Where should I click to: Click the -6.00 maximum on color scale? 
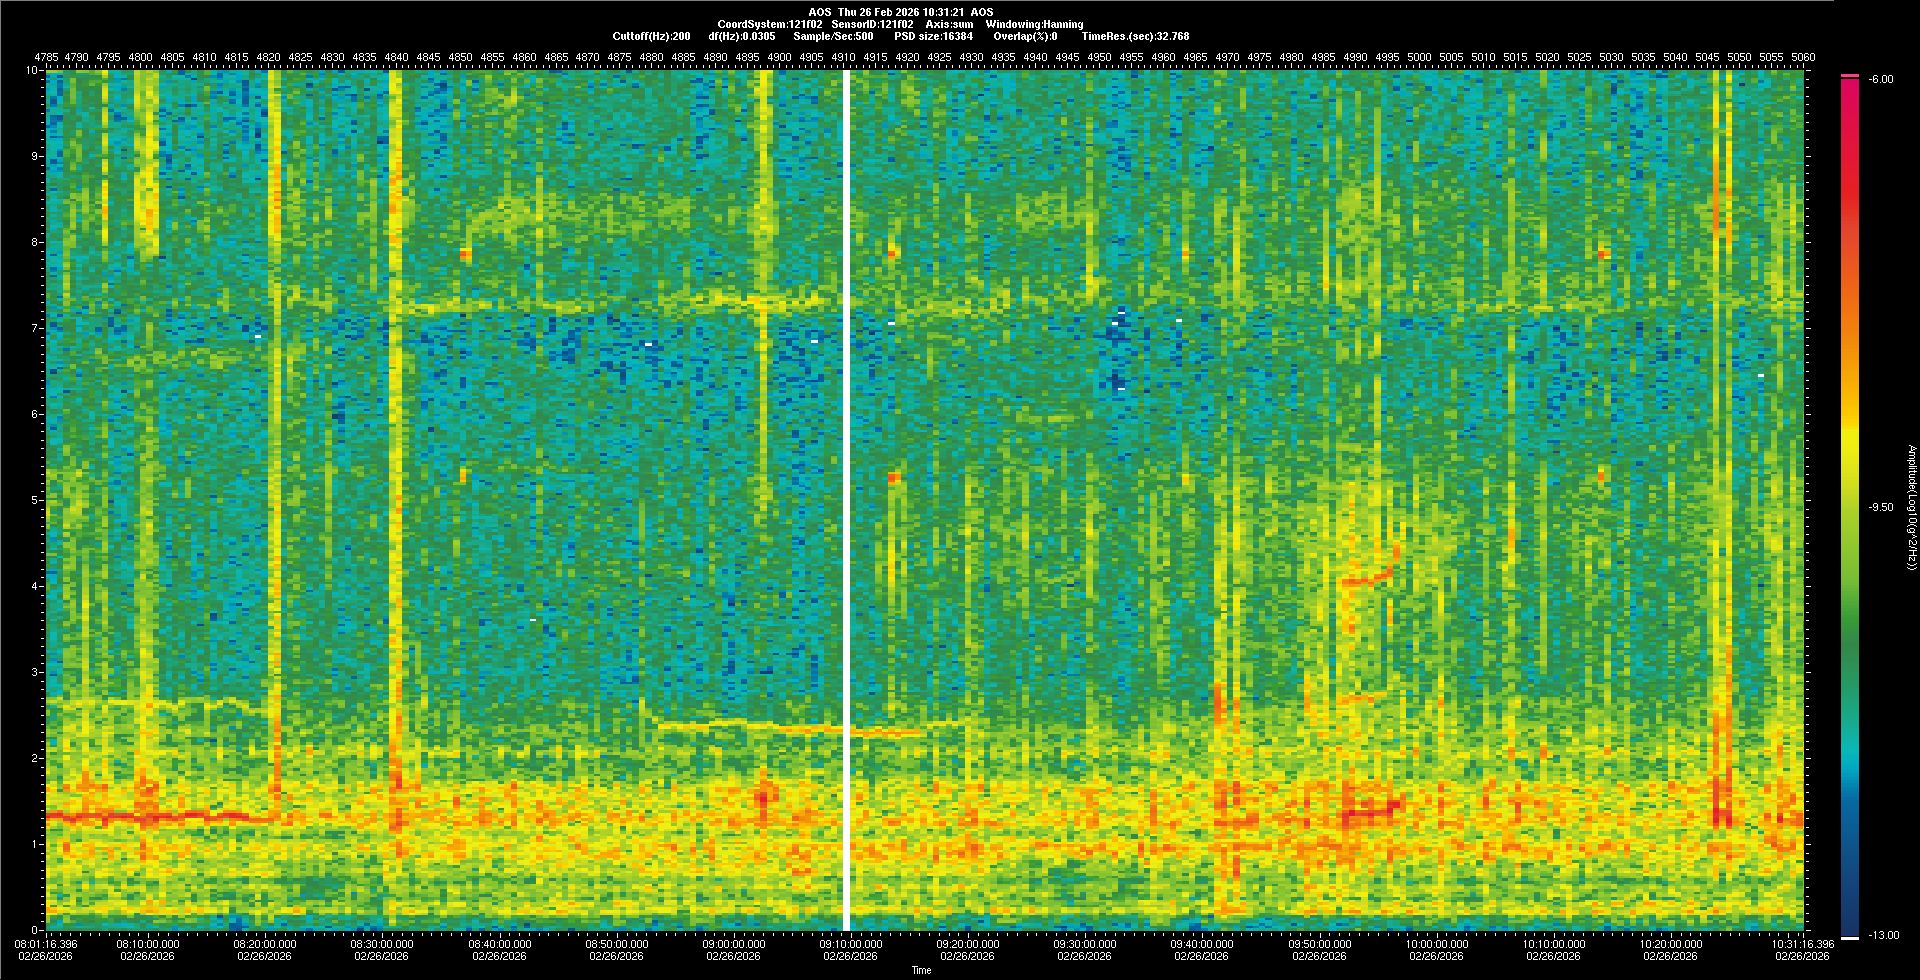coord(1880,79)
